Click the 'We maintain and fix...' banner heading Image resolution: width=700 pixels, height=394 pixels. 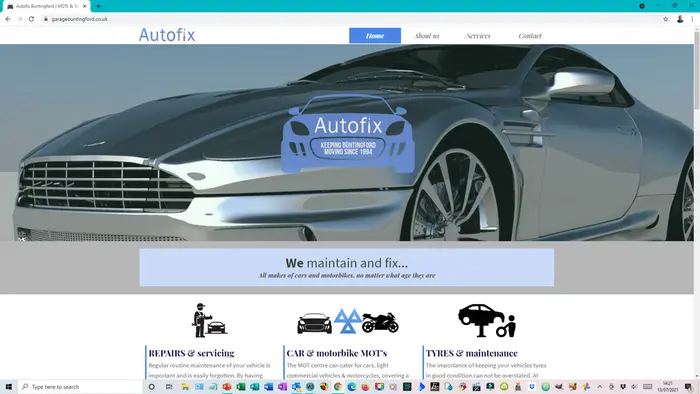click(x=346, y=262)
